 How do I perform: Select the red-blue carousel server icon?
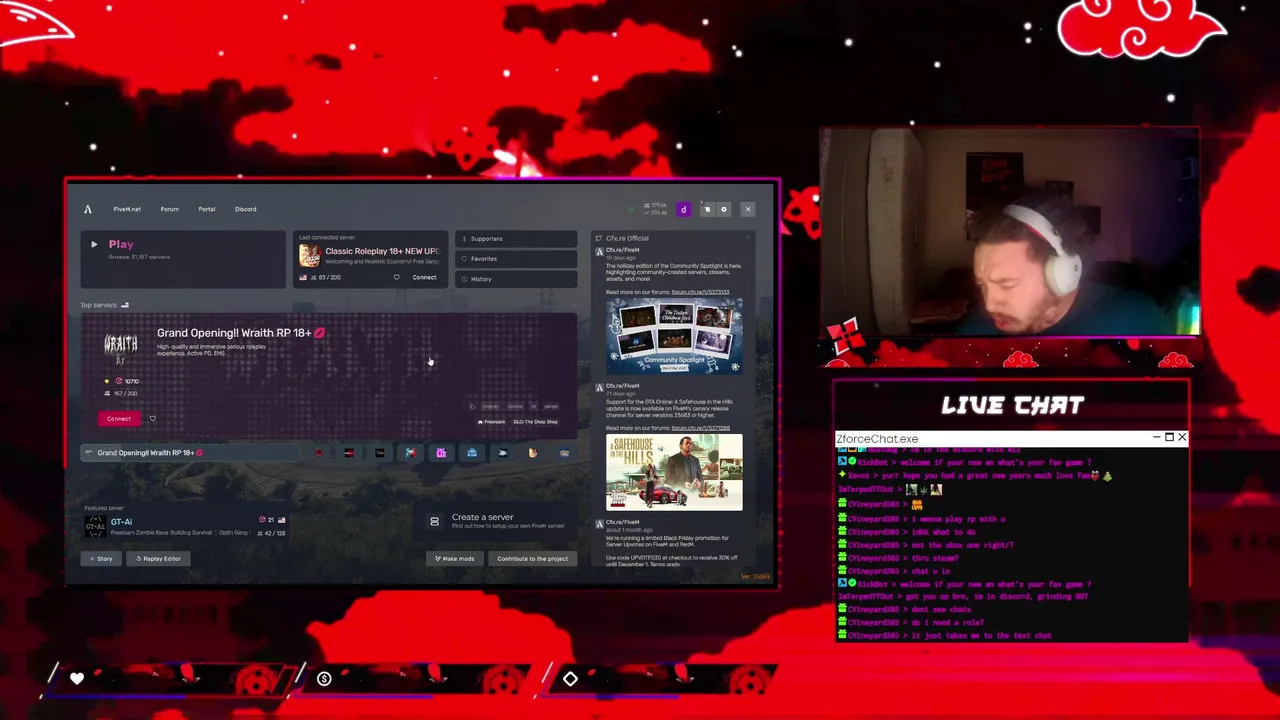[x=410, y=453]
